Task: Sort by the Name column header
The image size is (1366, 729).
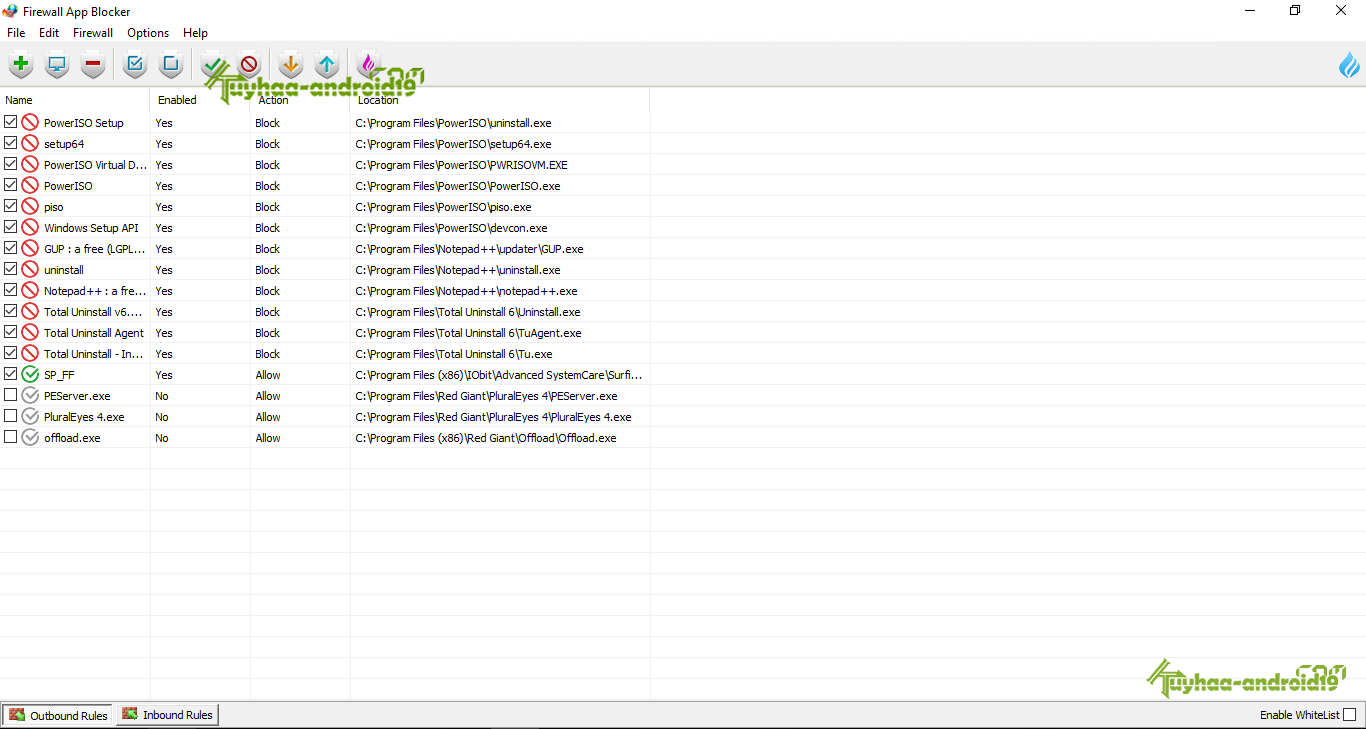Action: 75,100
